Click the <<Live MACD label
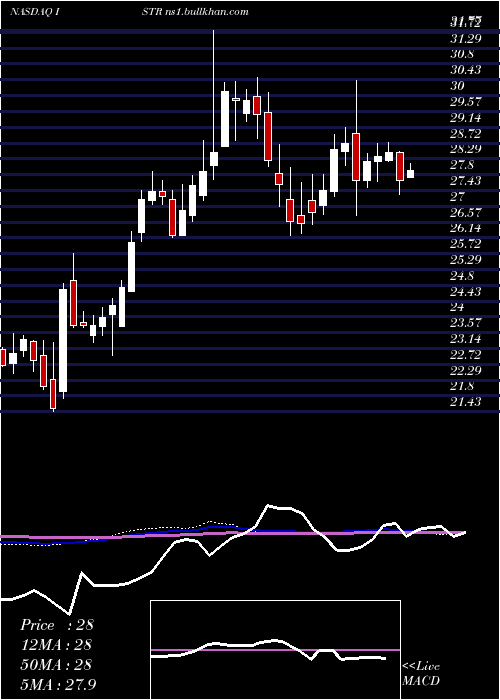Viewport: 500px width, 700px height. coord(421,673)
